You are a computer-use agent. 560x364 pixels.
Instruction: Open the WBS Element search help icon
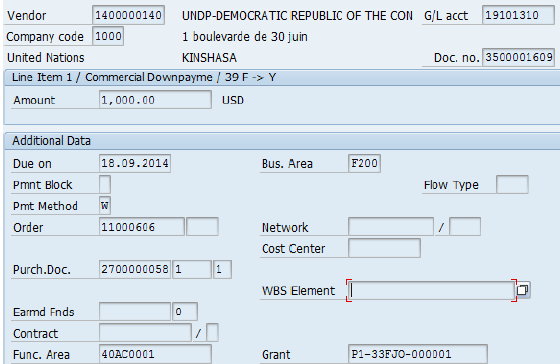coord(523,290)
